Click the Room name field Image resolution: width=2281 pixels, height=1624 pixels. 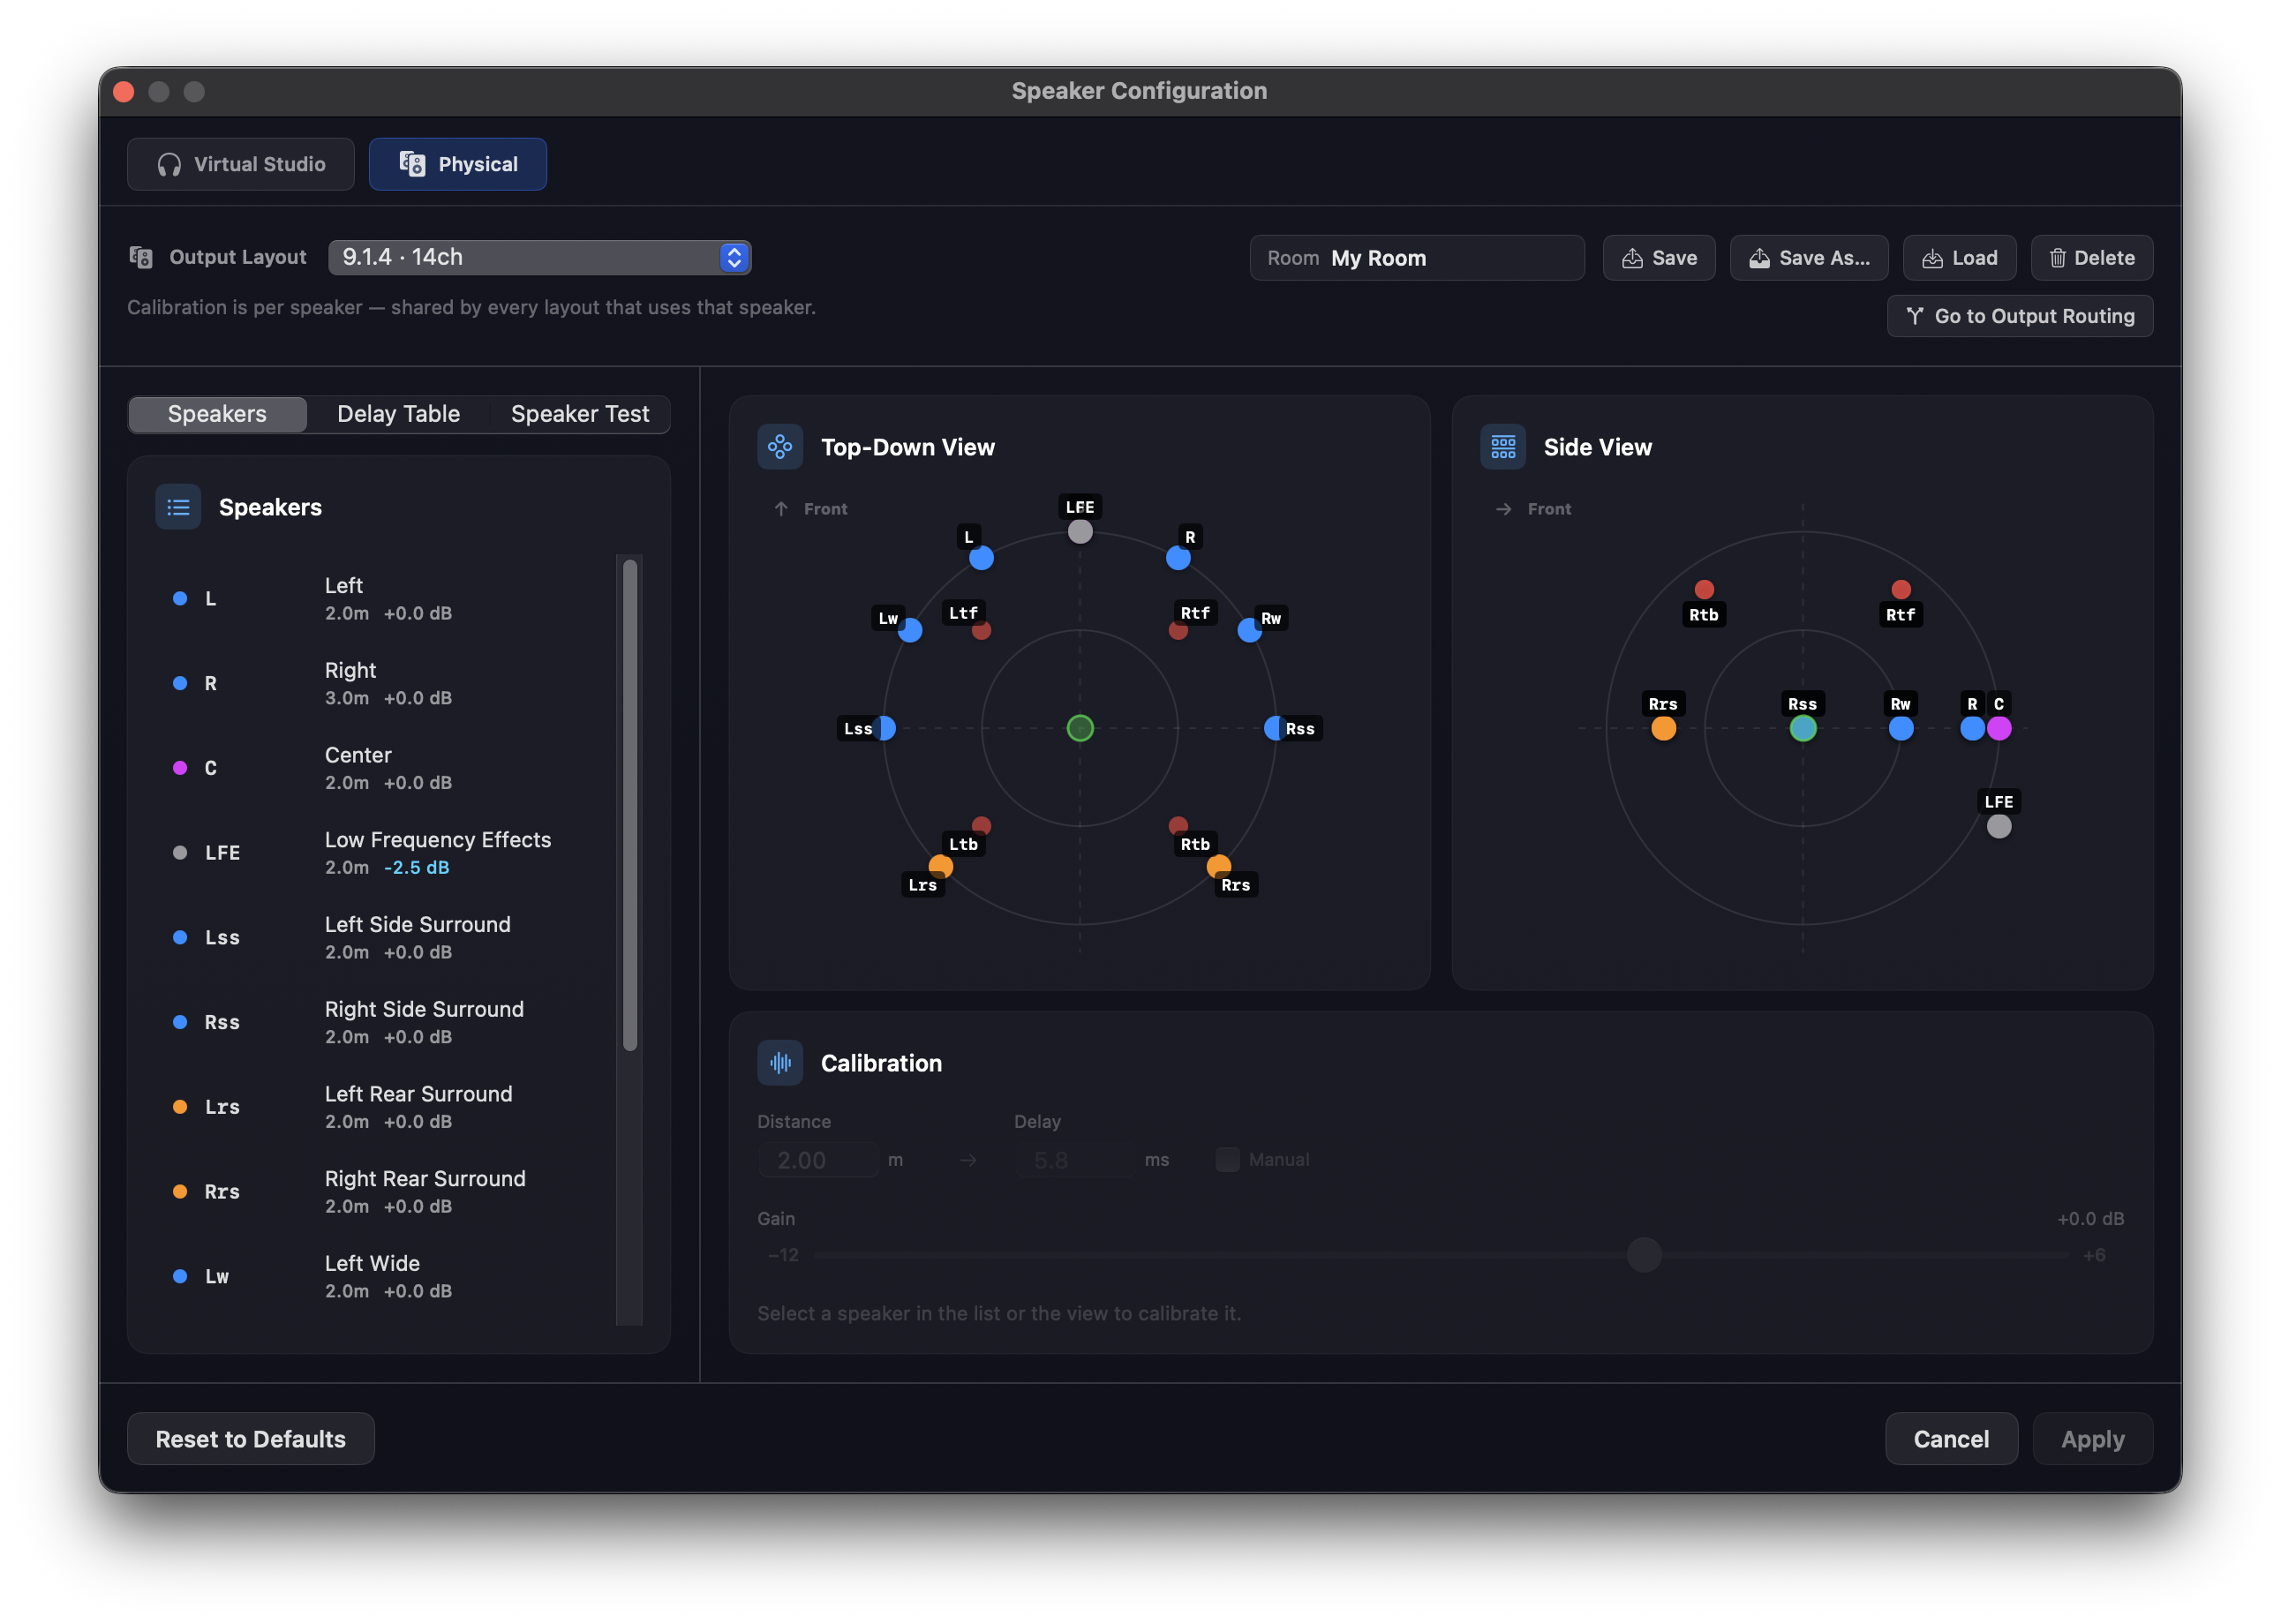pos(1416,258)
